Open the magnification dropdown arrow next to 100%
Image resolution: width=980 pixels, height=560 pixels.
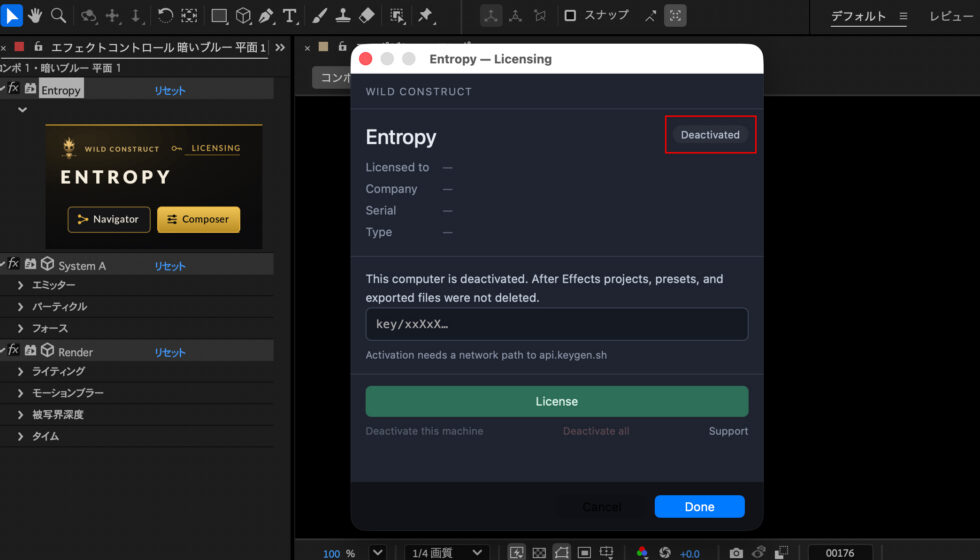[x=377, y=552]
